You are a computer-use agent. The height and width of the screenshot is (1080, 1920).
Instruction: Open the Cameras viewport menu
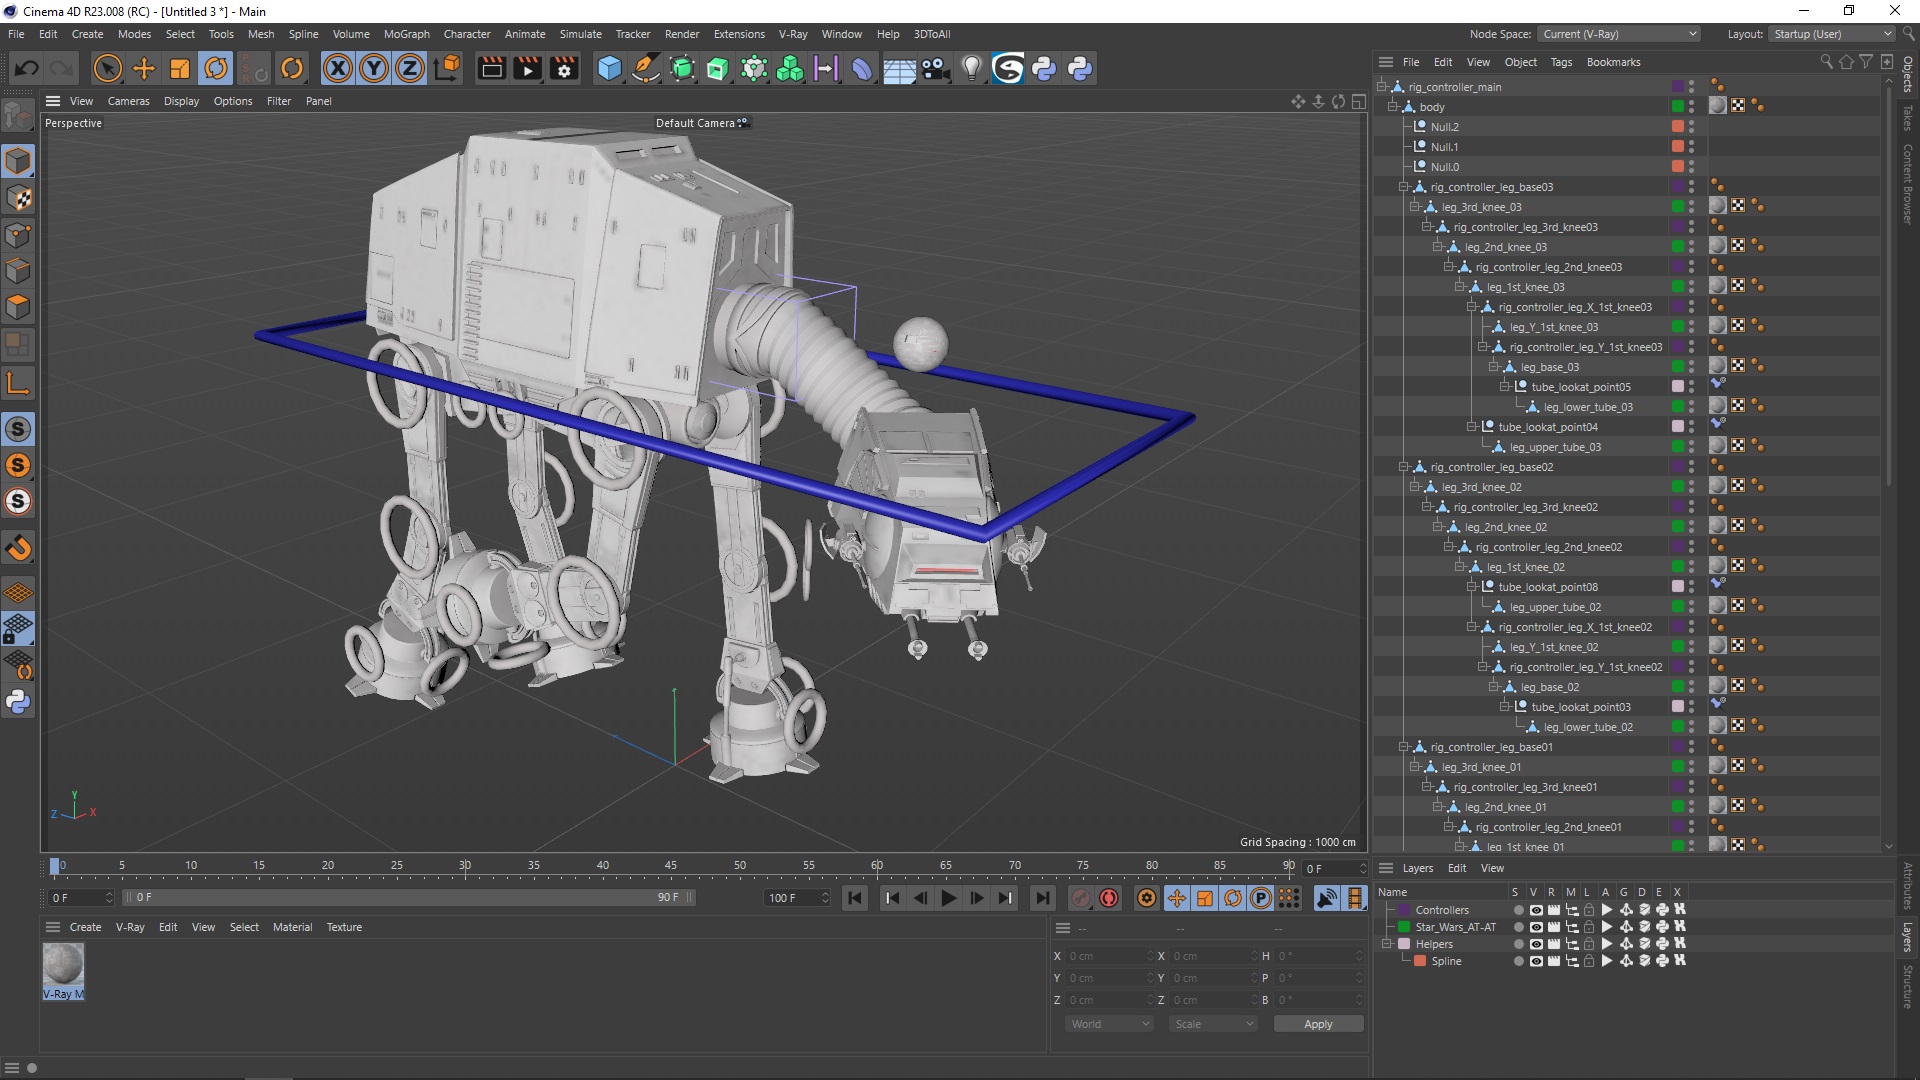coord(128,101)
